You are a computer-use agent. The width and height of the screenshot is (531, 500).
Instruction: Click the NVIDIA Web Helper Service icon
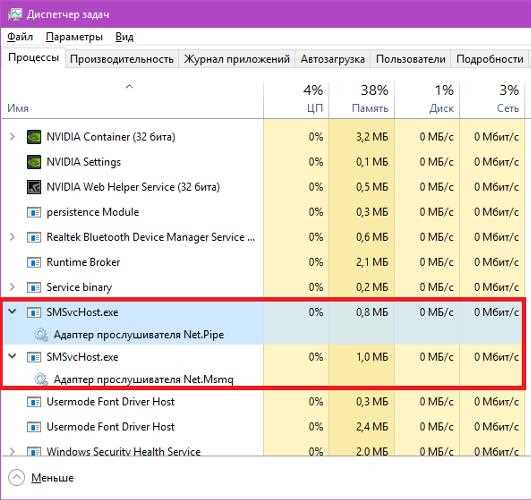pyautogui.click(x=34, y=187)
